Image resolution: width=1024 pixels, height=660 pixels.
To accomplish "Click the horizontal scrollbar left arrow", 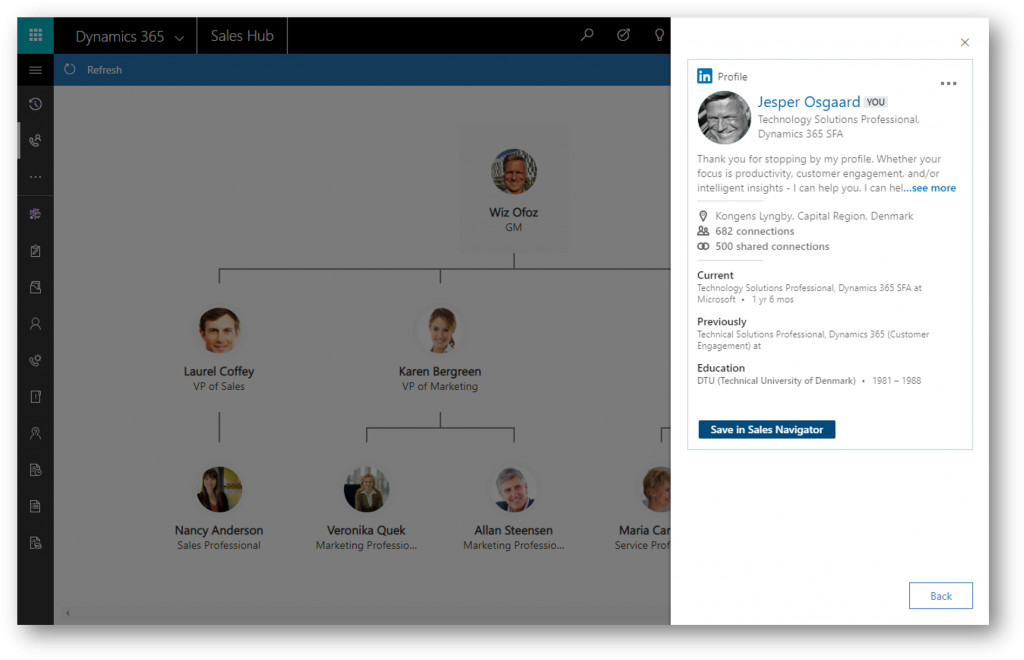I will click(x=67, y=613).
